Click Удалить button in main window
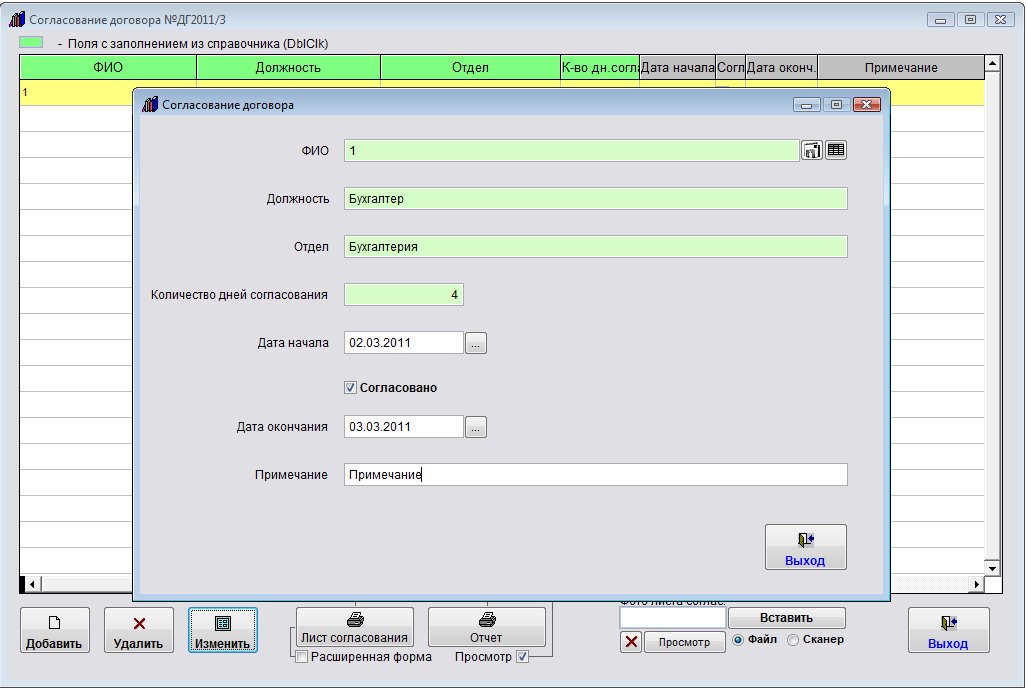 click(139, 630)
